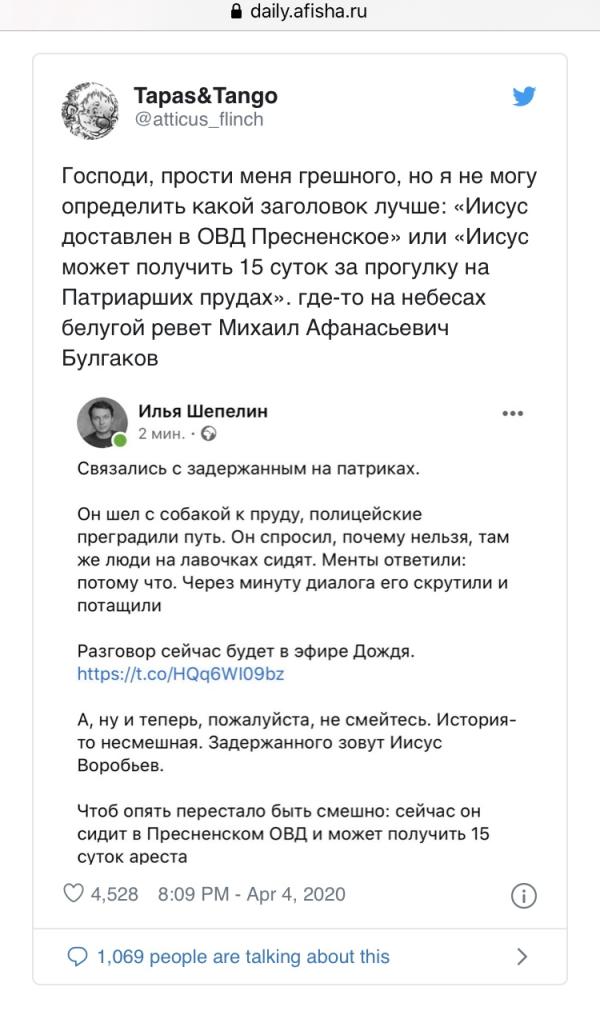Click the Илья Шепелин author name

coord(203,412)
